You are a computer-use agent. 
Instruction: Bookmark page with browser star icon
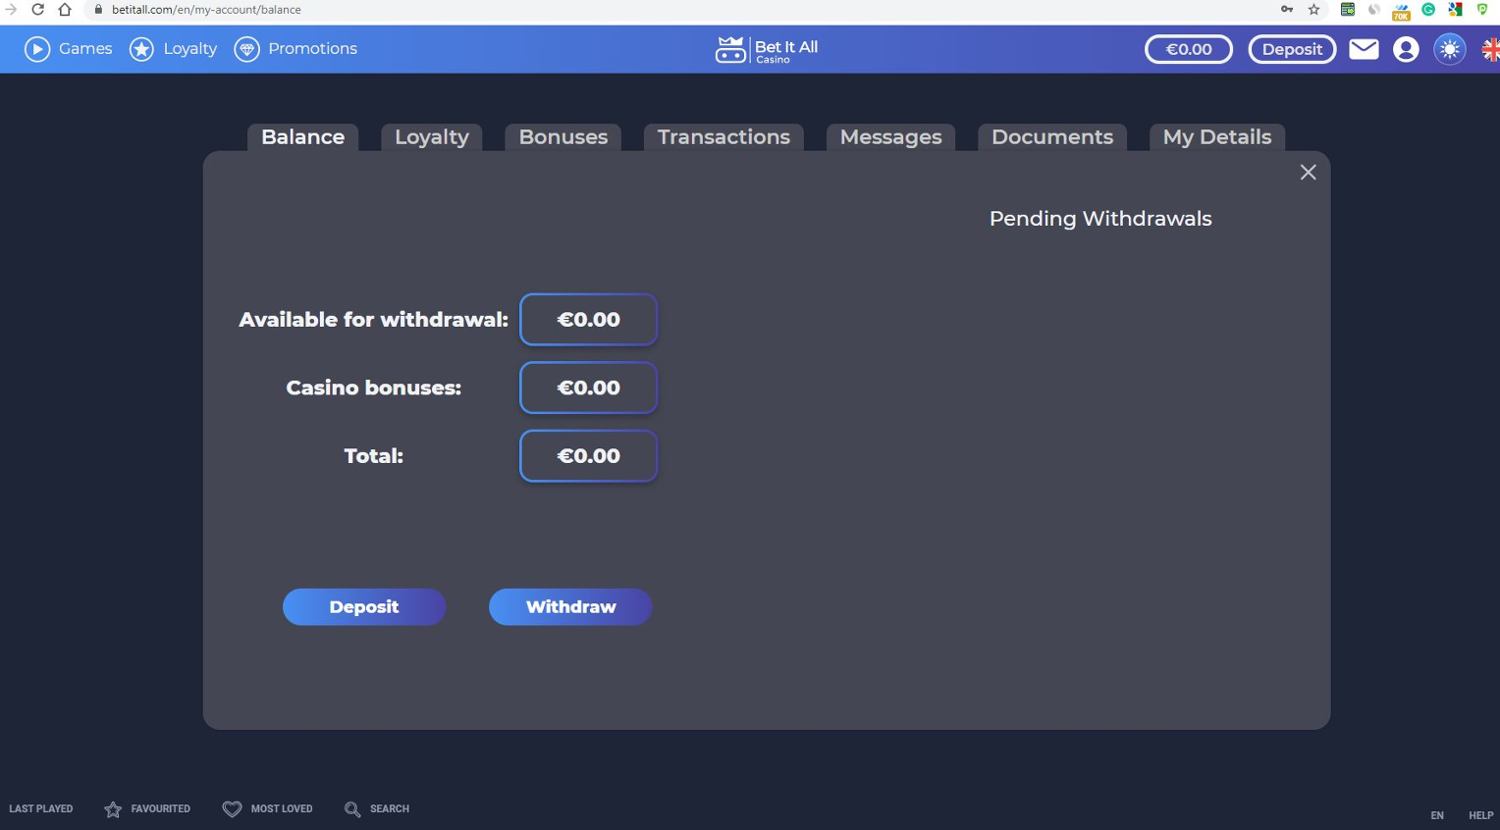point(1314,10)
